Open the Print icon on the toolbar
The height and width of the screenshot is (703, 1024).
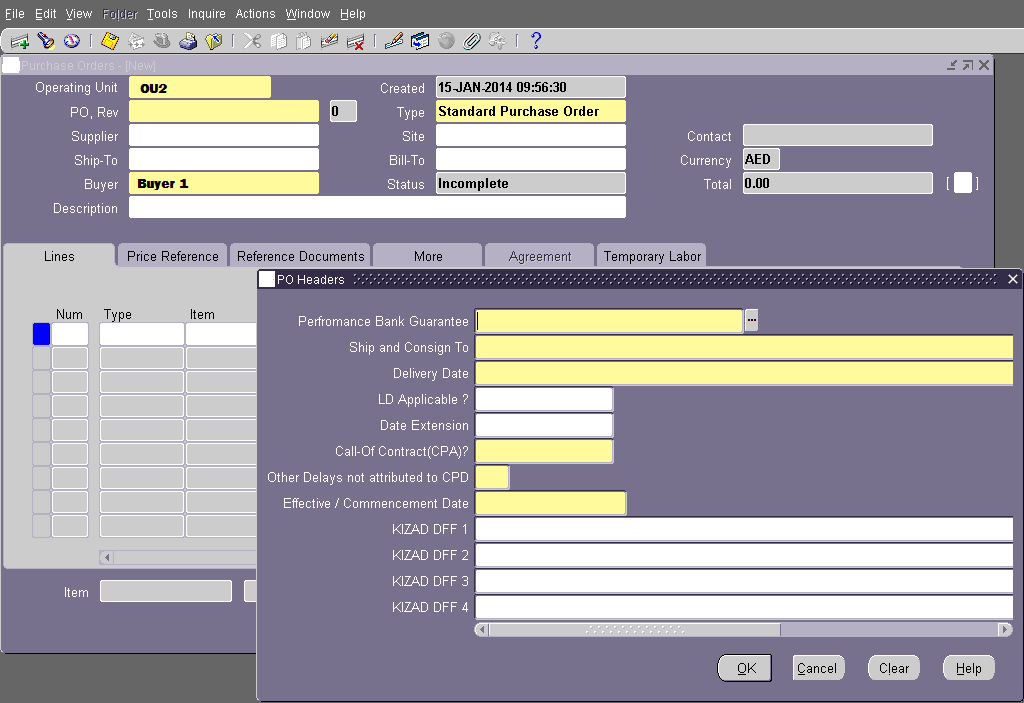(x=188, y=40)
